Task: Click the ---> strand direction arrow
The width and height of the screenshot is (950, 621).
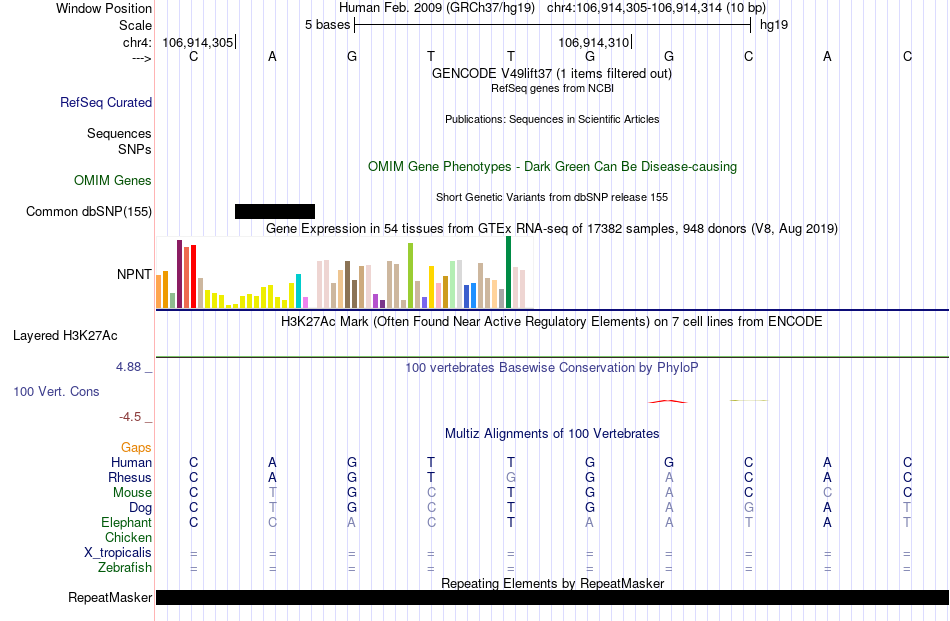Action: 142,58
